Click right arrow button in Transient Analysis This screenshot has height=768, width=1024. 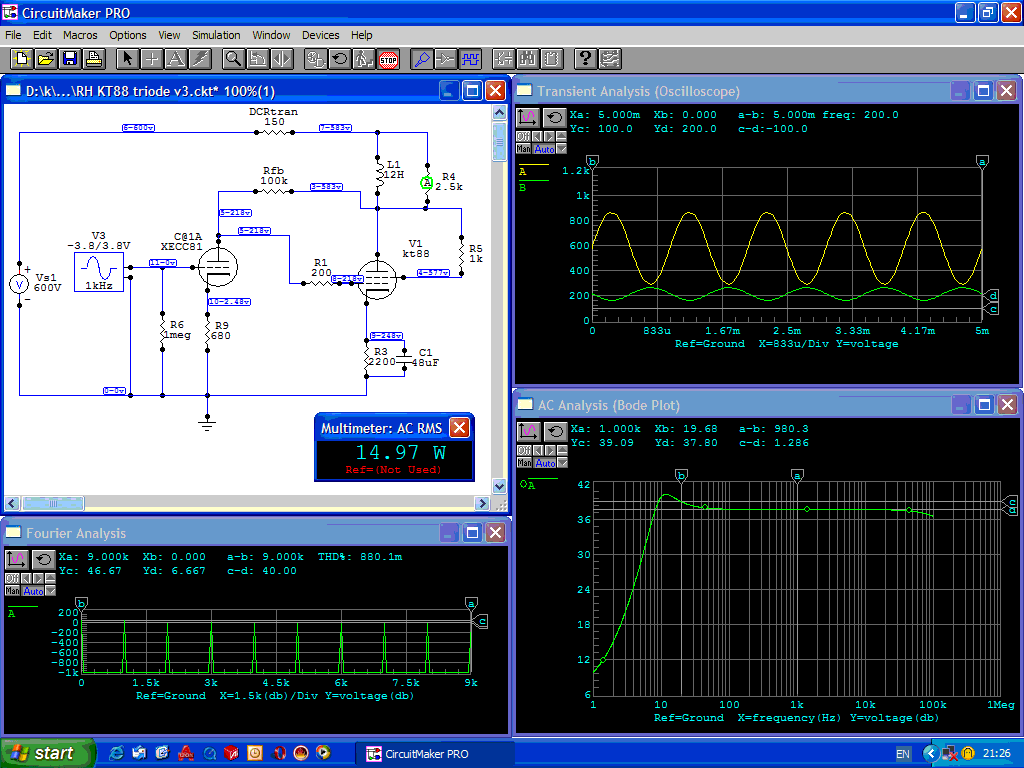click(x=549, y=136)
